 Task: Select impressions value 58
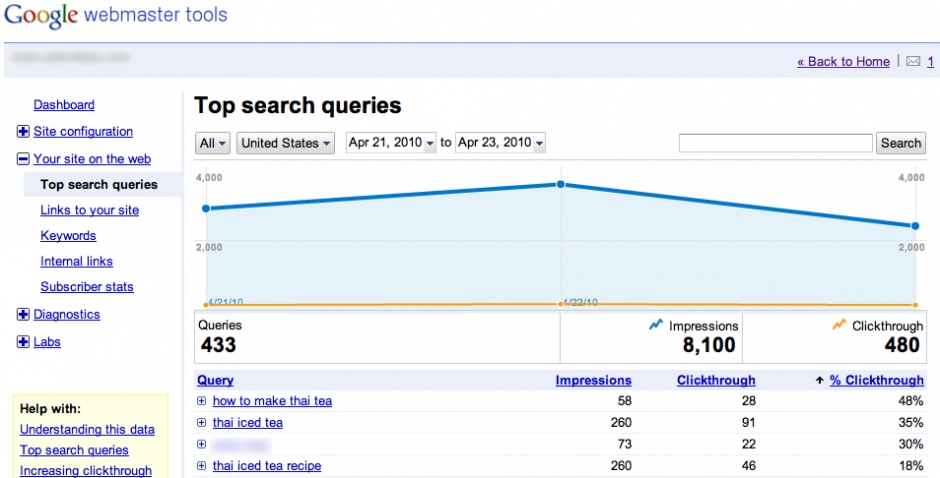624,401
